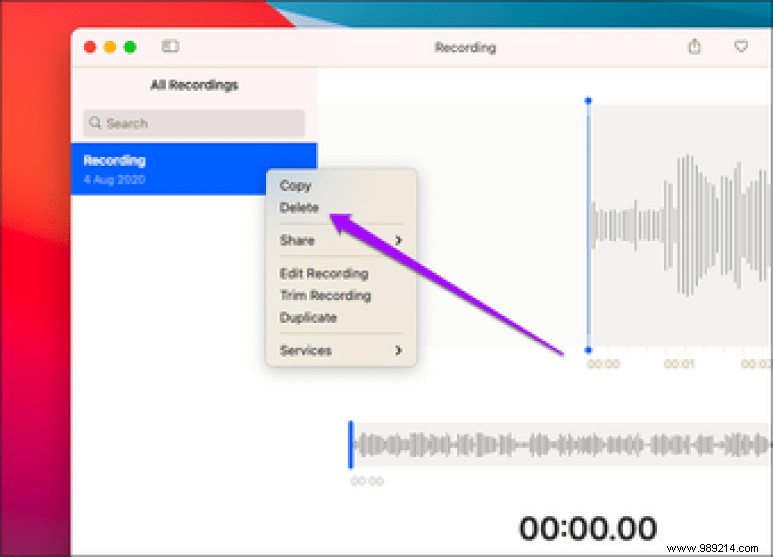Choose Copy from the context menu
Viewport: 773px width, 557px height.
click(296, 185)
